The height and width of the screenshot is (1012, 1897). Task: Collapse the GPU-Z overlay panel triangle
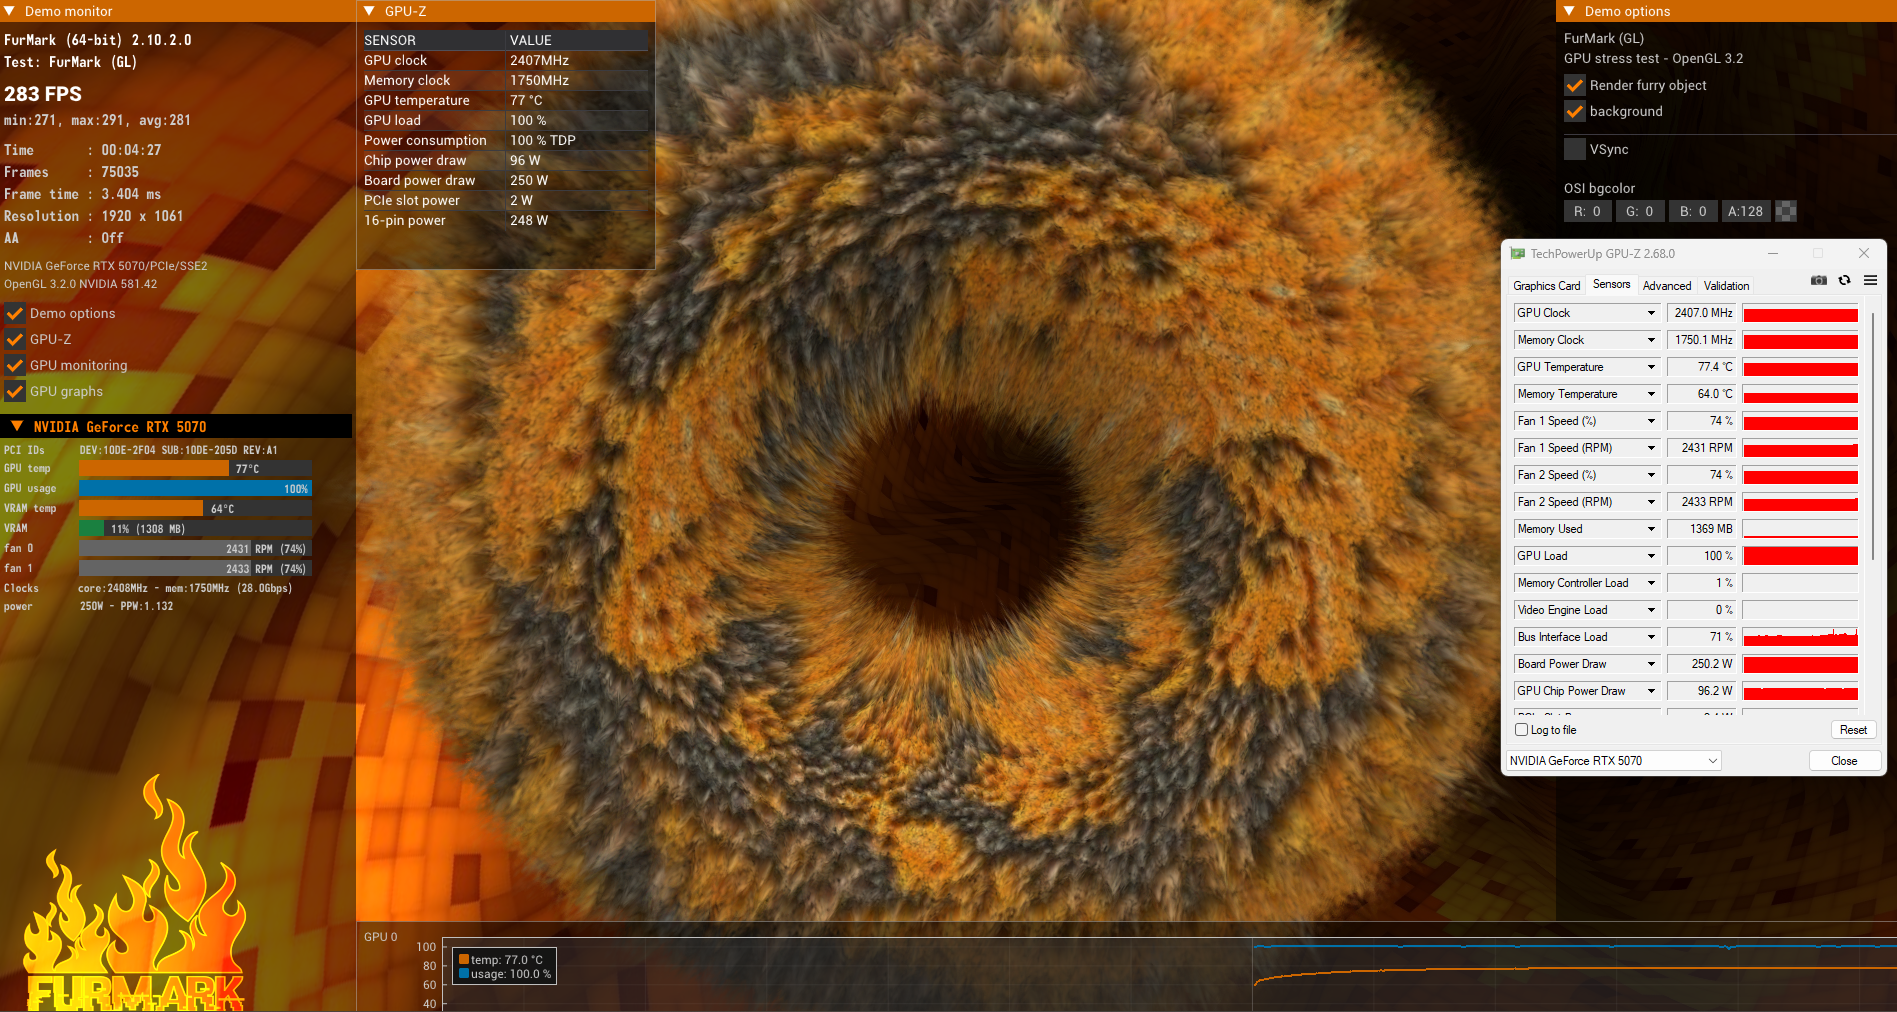369,11
